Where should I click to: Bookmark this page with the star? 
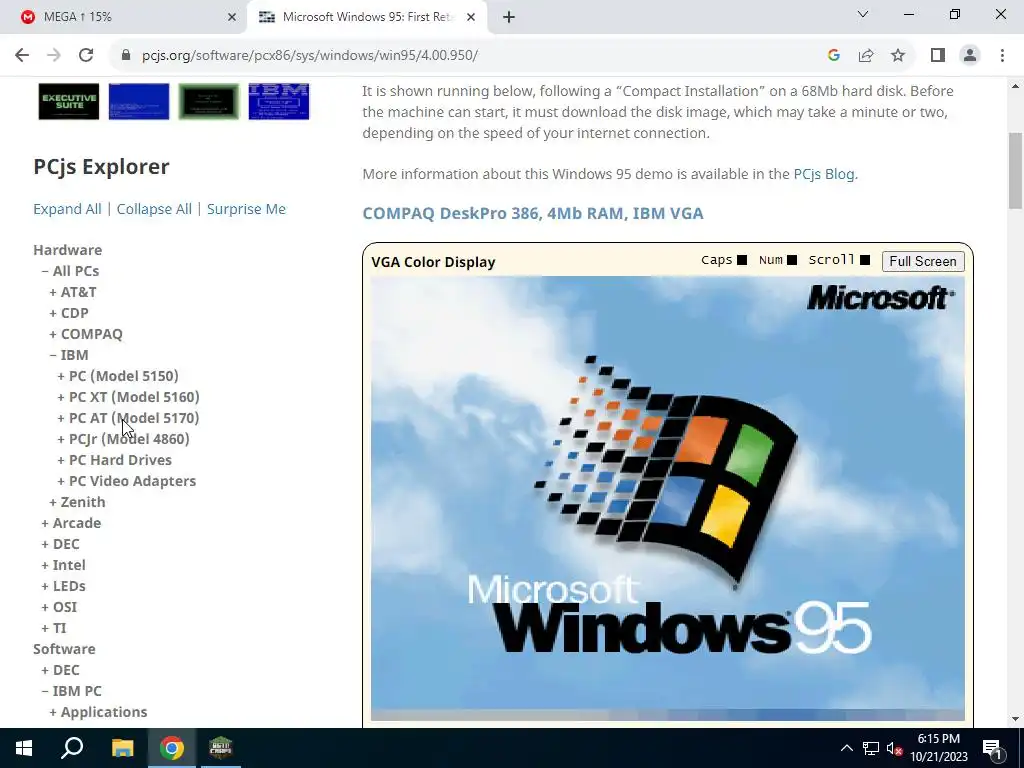coord(898,56)
